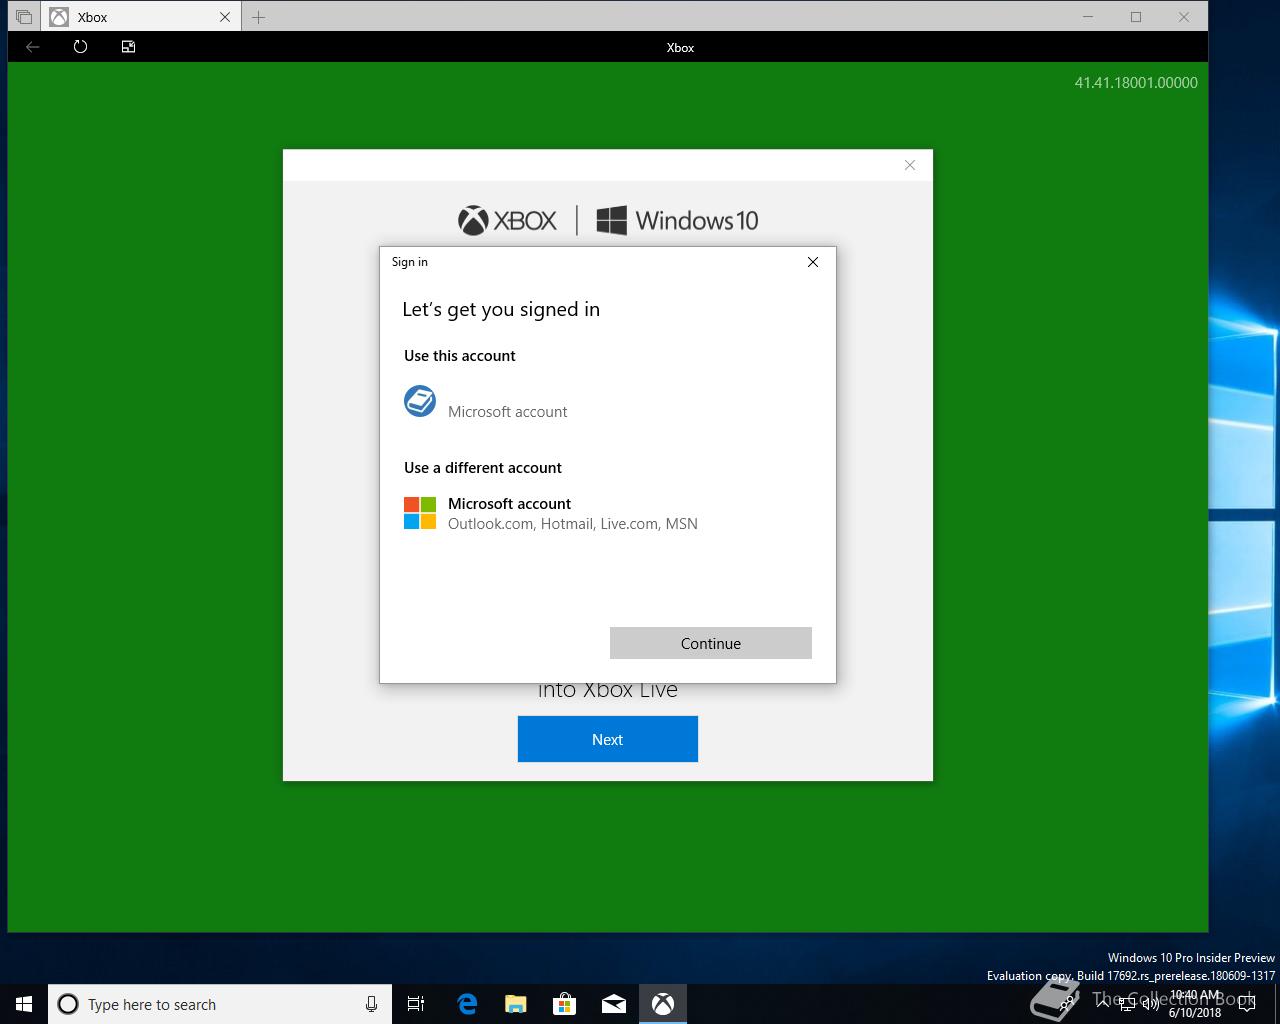Open the Mail app from the taskbar
The width and height of the screenshot is (1280, 1024).
tap(613, 1004)
